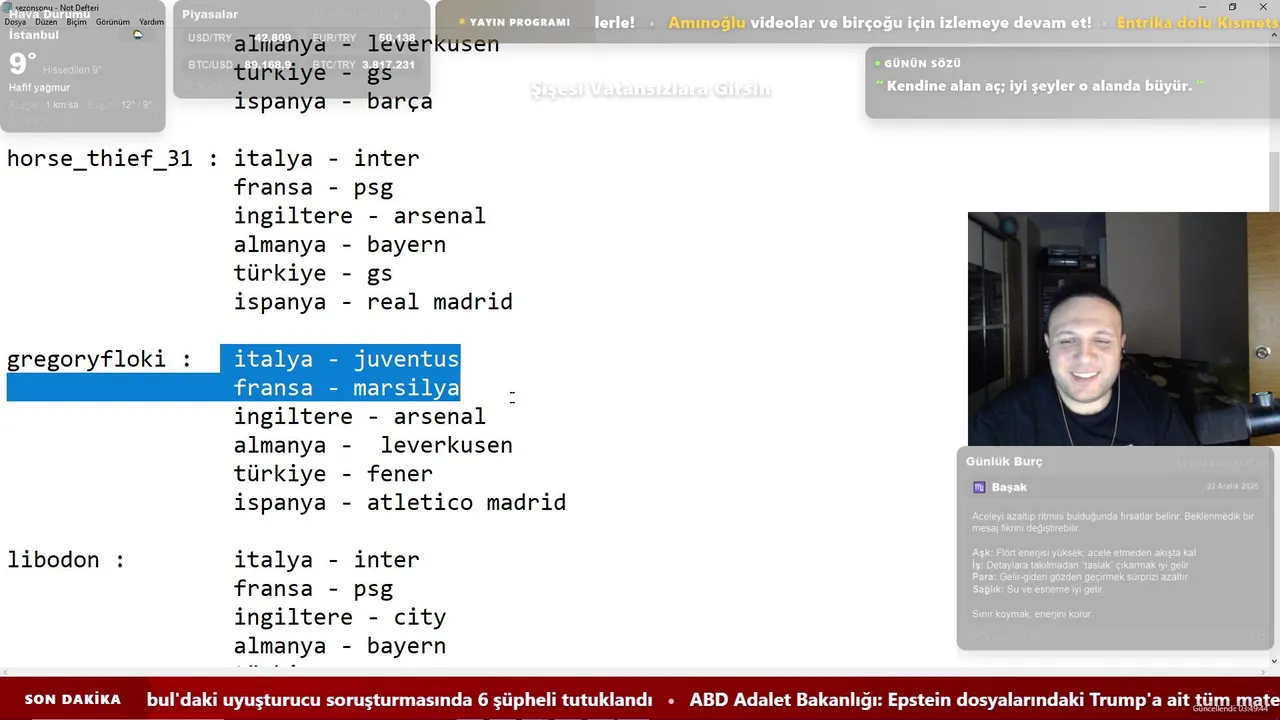Click the username gregoryfloki
Viewport: 1280px width, 720px height.
click(x=86, y=360)
